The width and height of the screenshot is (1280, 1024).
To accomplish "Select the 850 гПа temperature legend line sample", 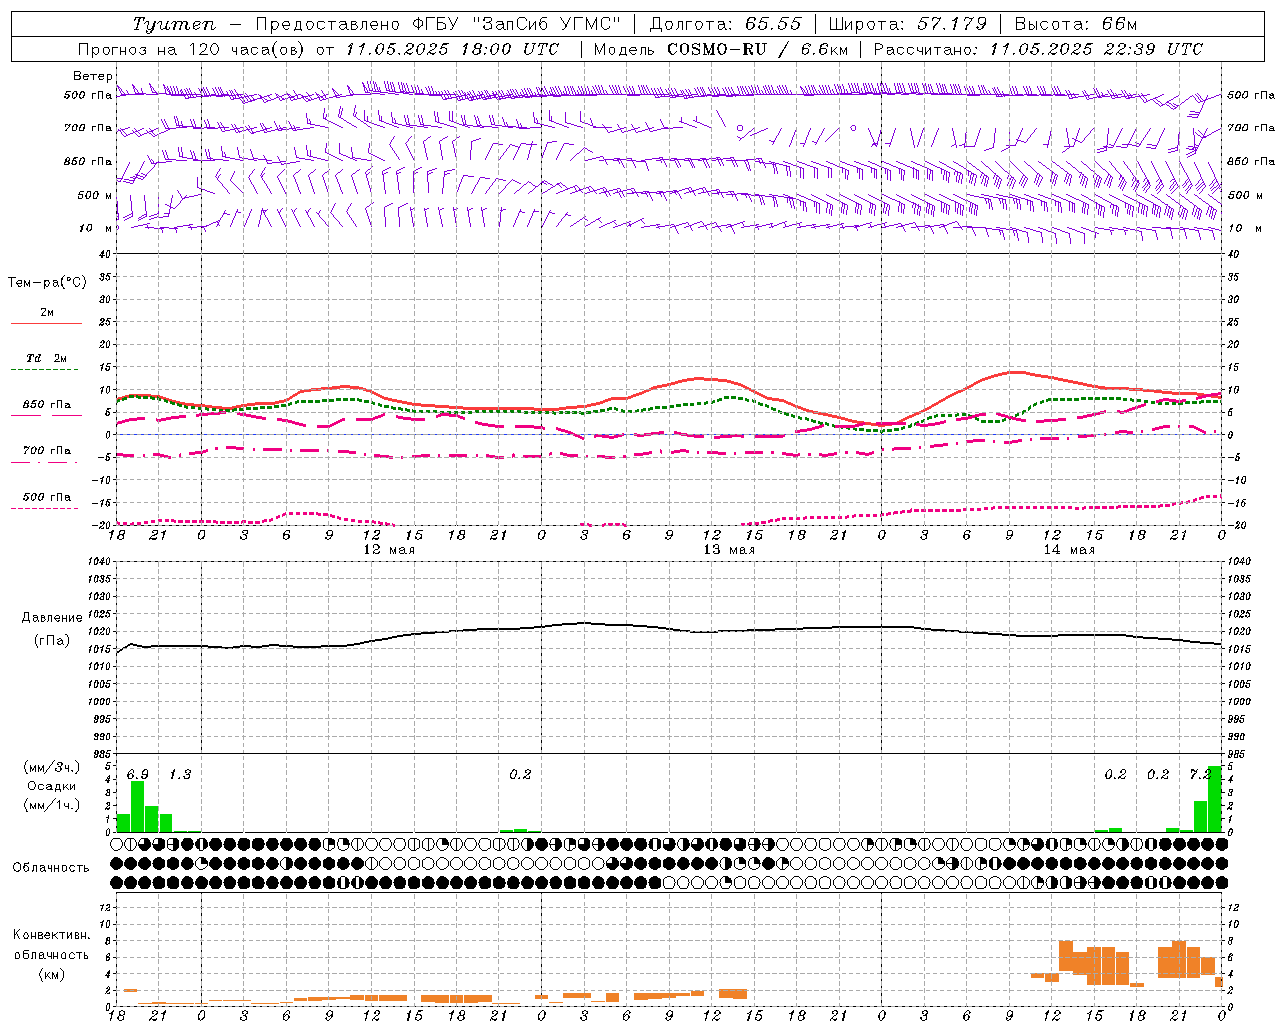I will pyautogui.click(x=46, y=415).
